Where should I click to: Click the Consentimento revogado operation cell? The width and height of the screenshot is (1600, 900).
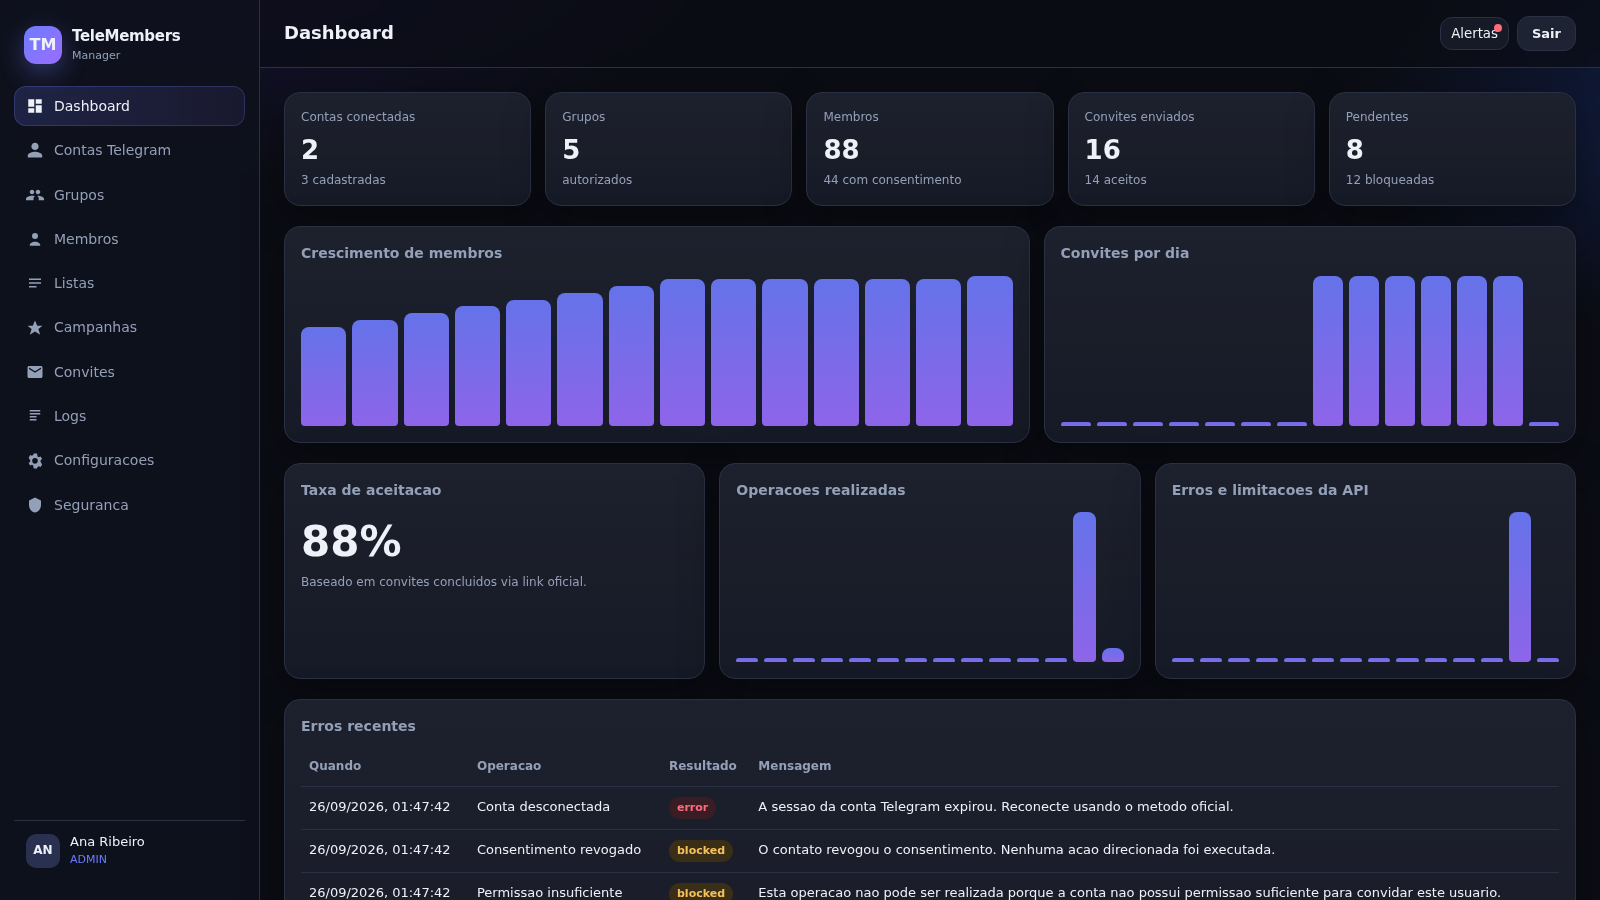point(559,850)
